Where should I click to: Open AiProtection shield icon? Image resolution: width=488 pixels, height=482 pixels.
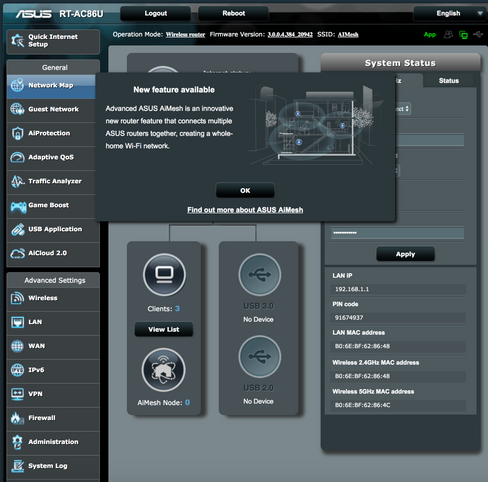pos(17,133)
